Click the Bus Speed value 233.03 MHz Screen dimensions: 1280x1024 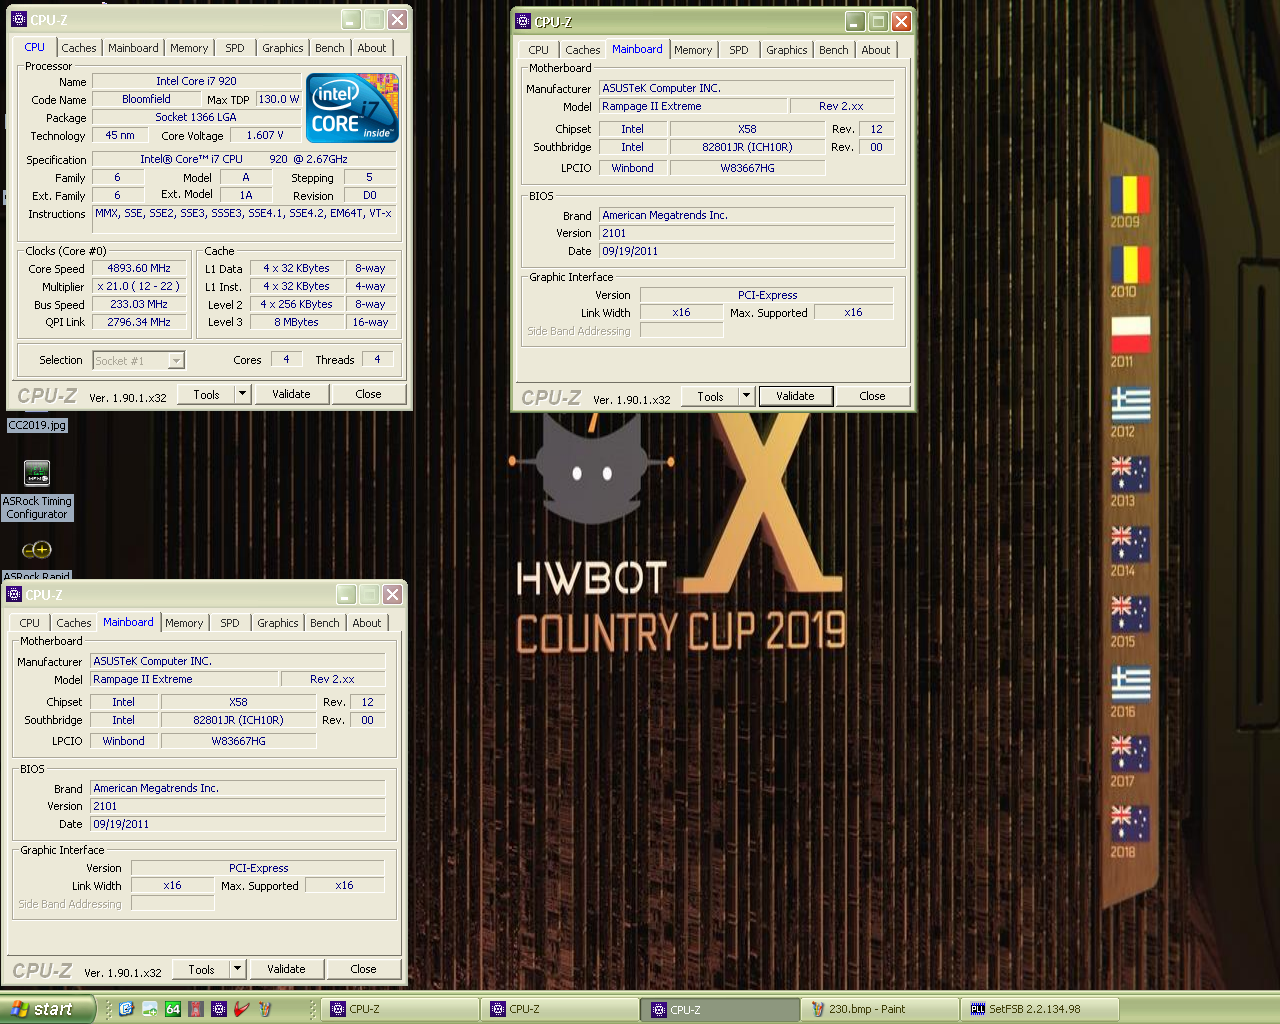139,304
